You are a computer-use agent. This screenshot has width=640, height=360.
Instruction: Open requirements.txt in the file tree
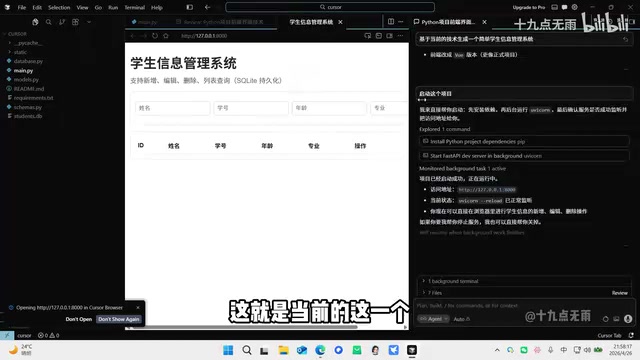coord(33,98)
